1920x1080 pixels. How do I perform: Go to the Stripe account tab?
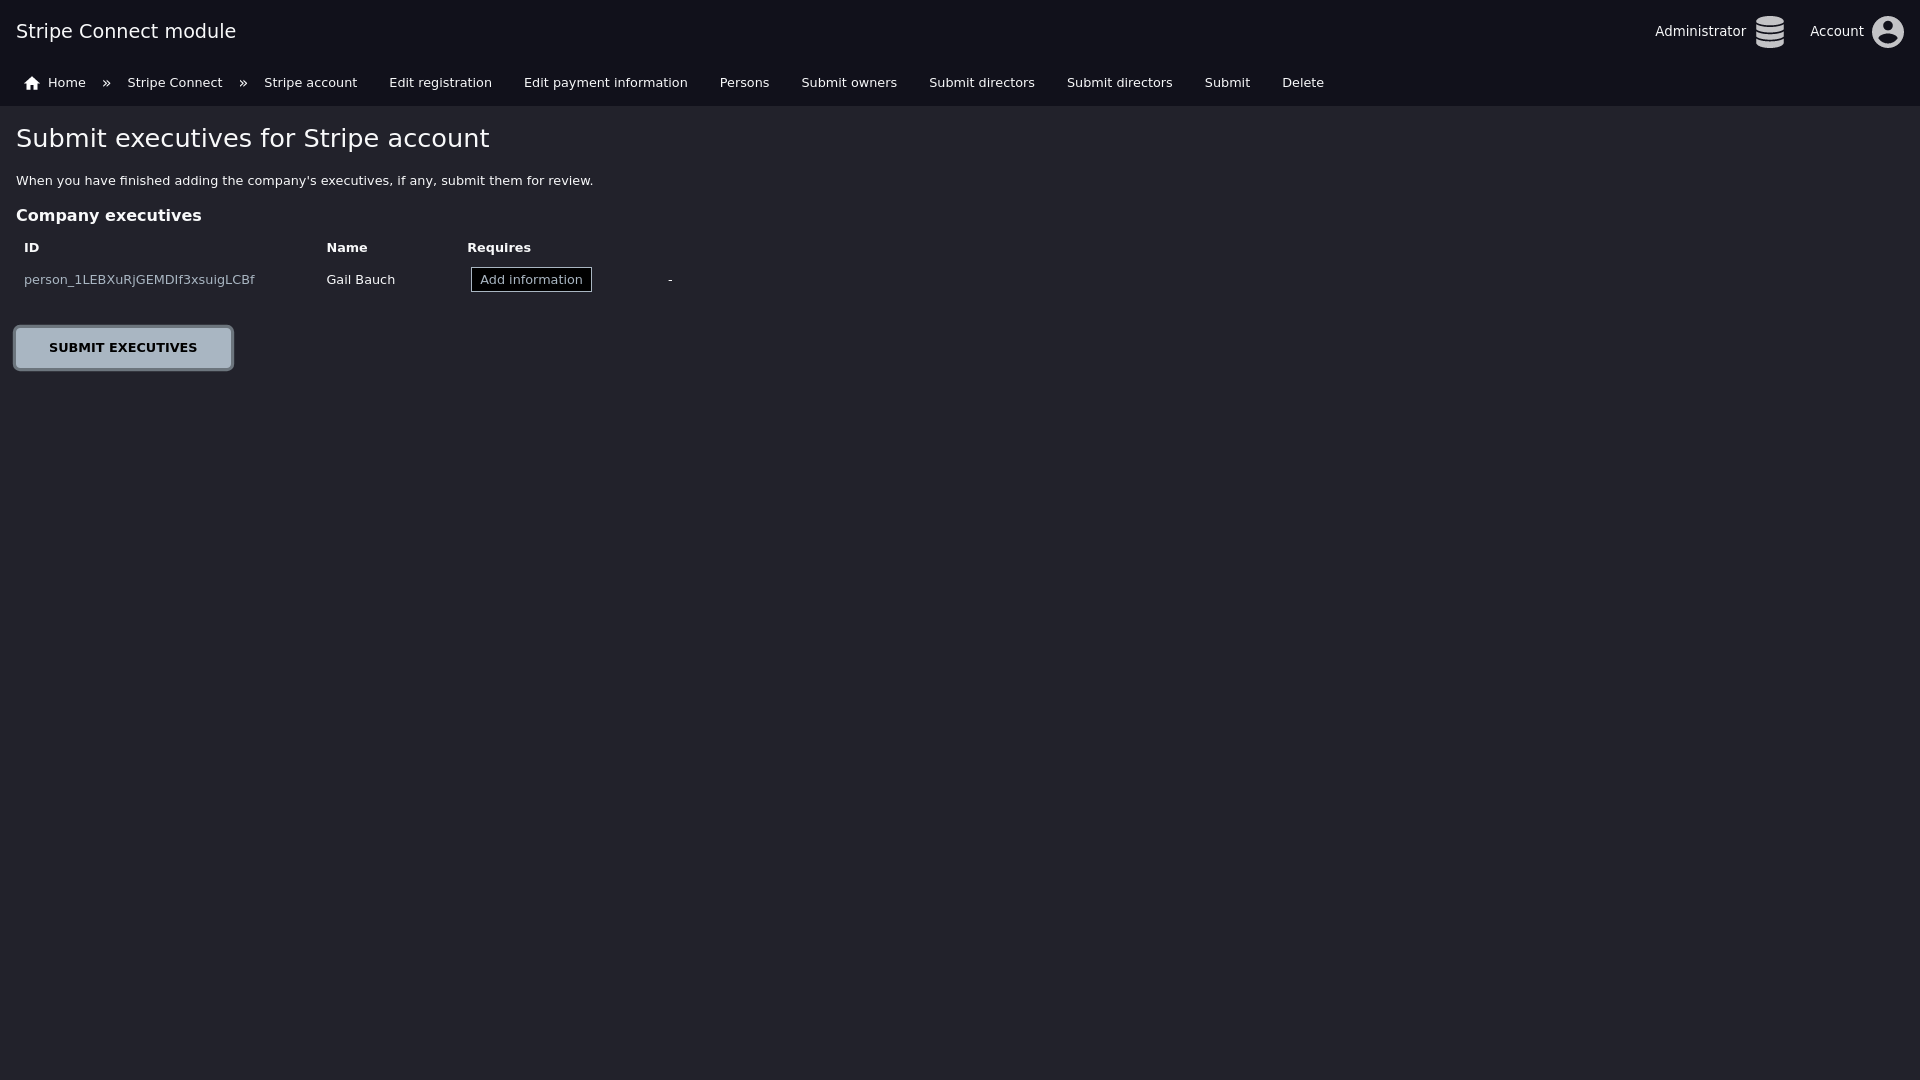coord(310,83)
